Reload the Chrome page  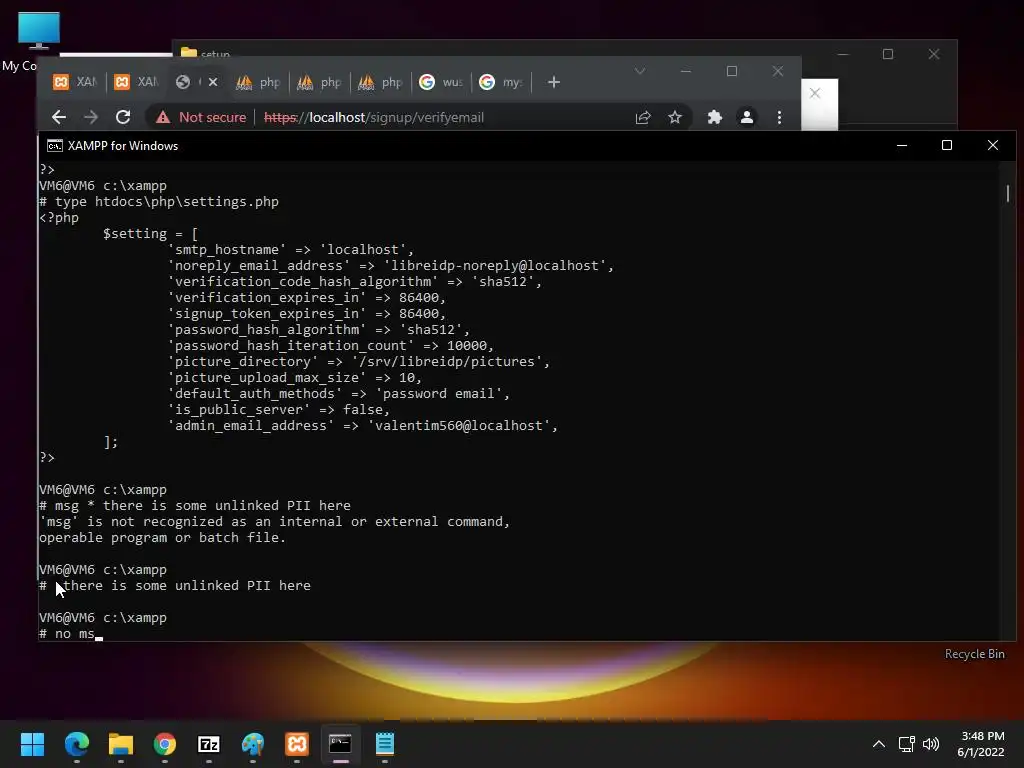[123, 117]
